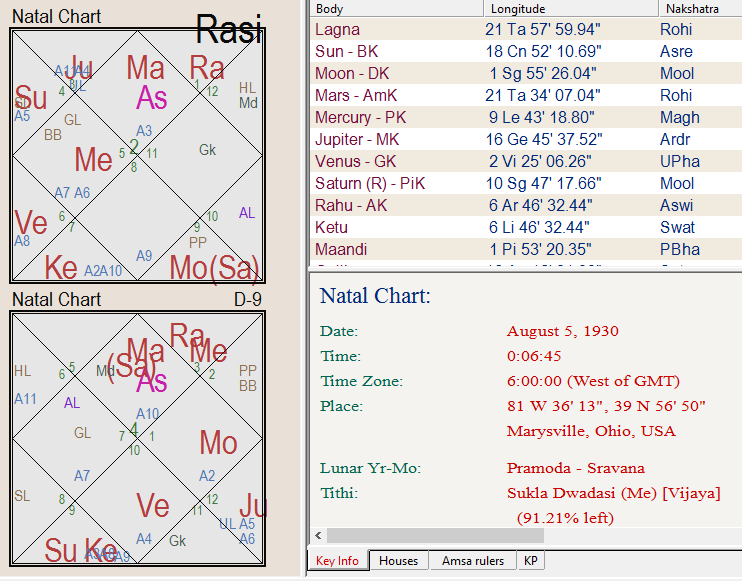Screen dimensions: 742x581
Task: Click the Ve glyph in Rasi chart
Action: pos(31,222)
